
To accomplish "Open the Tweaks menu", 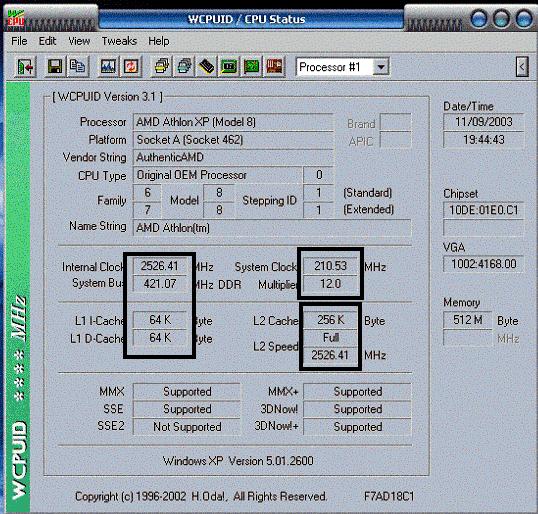I will tap(119, 41).
